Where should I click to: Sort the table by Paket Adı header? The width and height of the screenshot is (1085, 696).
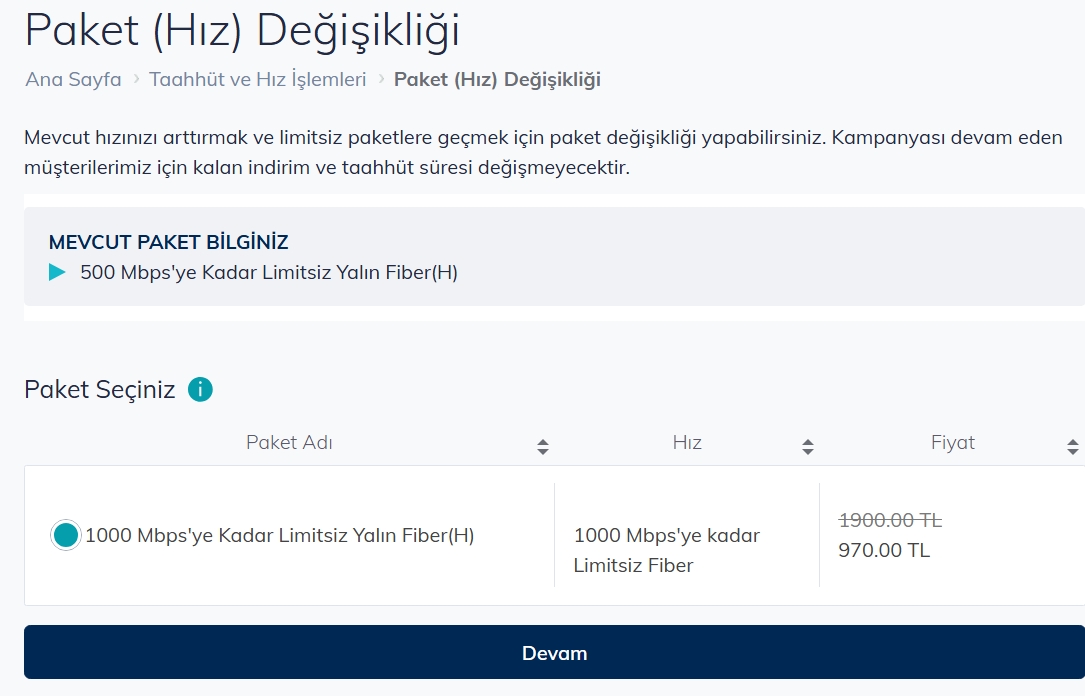click(289, 443)
